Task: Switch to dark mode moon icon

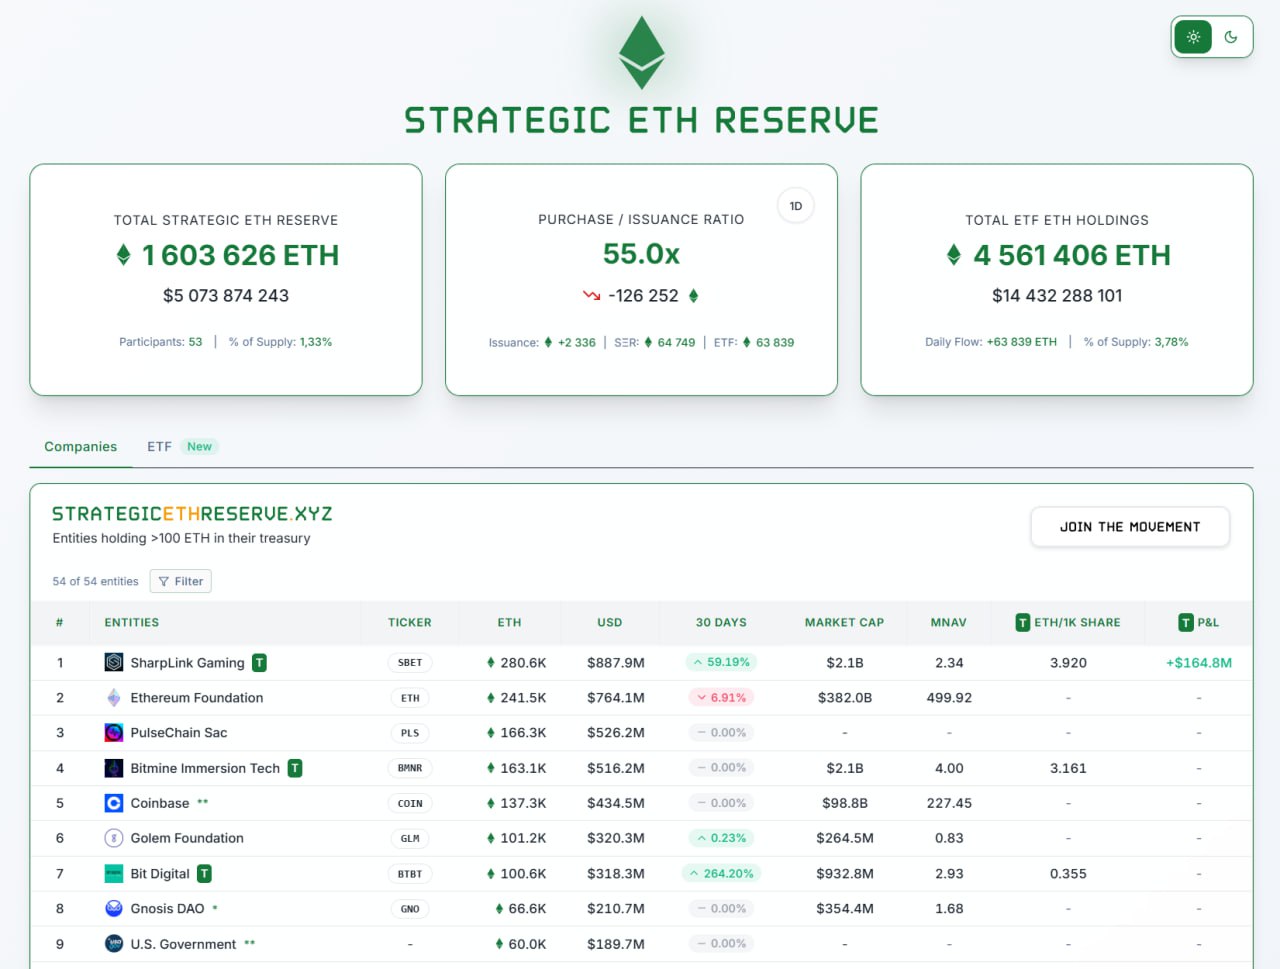Action: coord(1231,37)
